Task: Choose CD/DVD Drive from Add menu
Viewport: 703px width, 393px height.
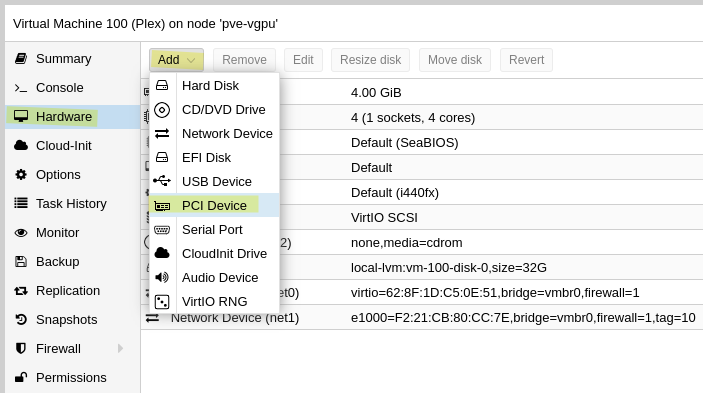Action: click(x=214, y=110)
